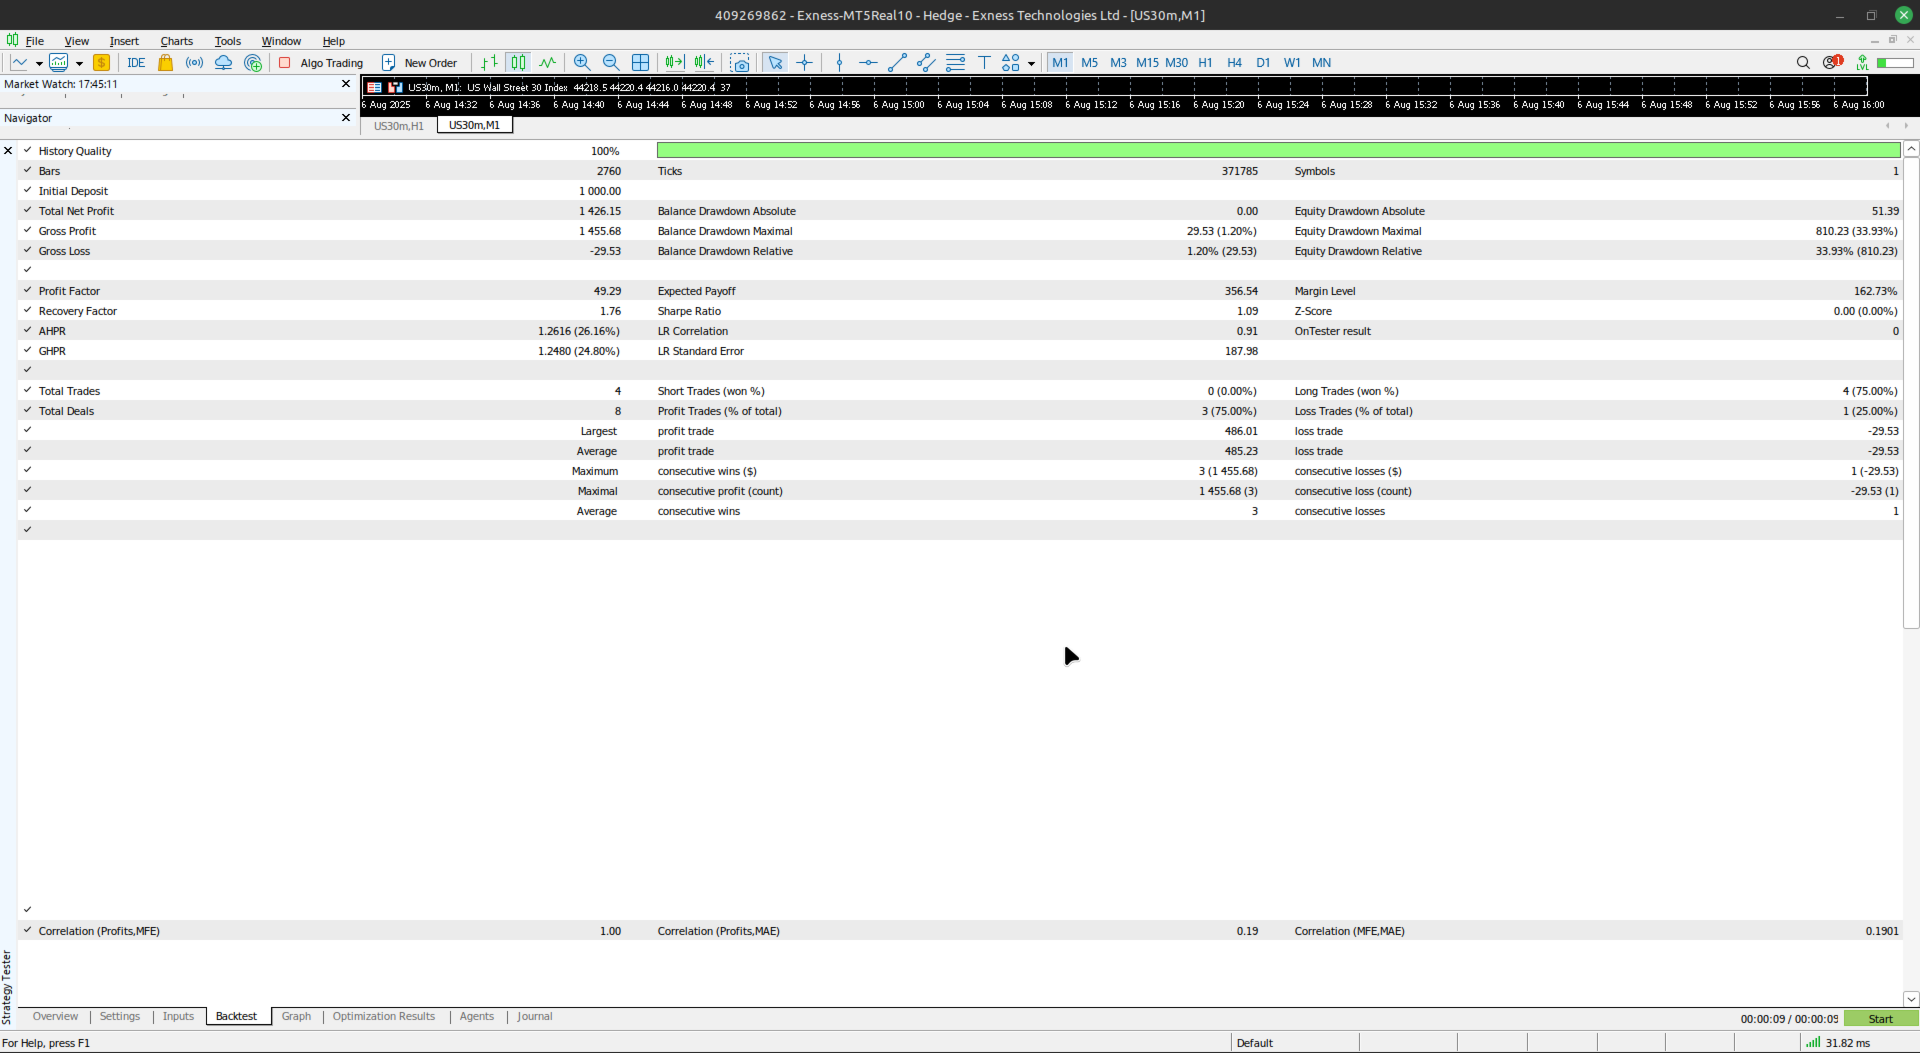Switch to the Overview tester tab
1920x1053 pixels.
pos(55,1016)
